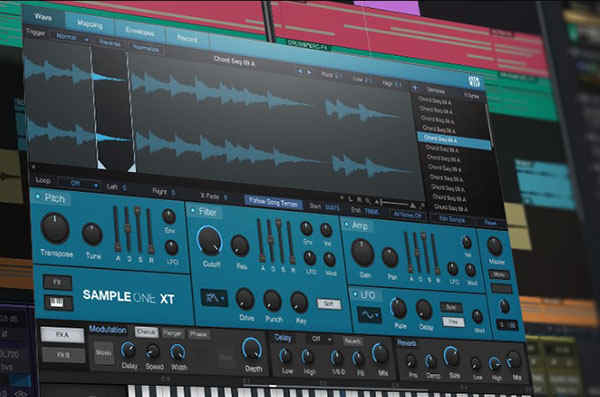The height and width of the screenshot is (397, 600).
Task: Open the Delay sync Off dropdown
Action: point(321,339)
